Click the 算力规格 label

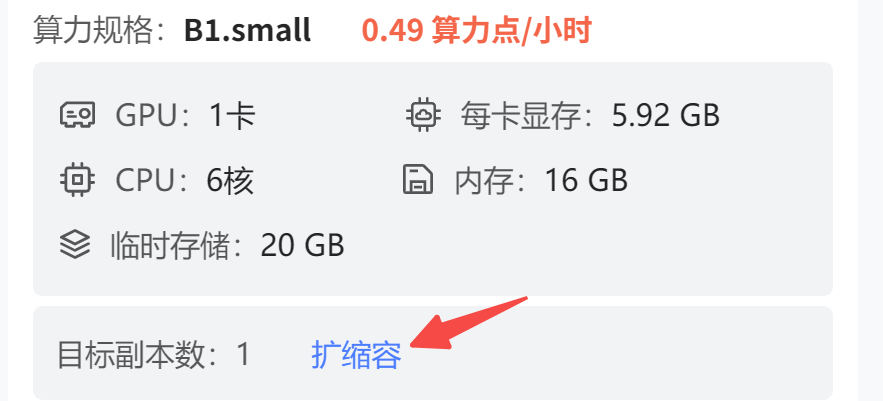[x=94, y=30]
